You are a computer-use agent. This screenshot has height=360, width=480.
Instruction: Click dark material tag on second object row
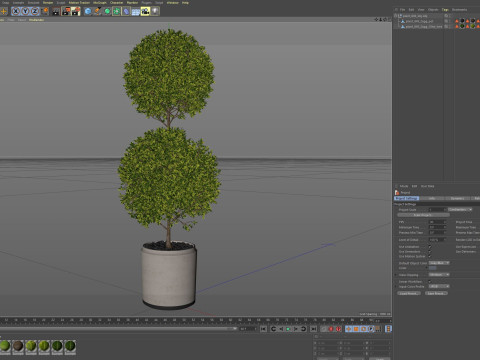pyautogui.click(x=462, y=21)
